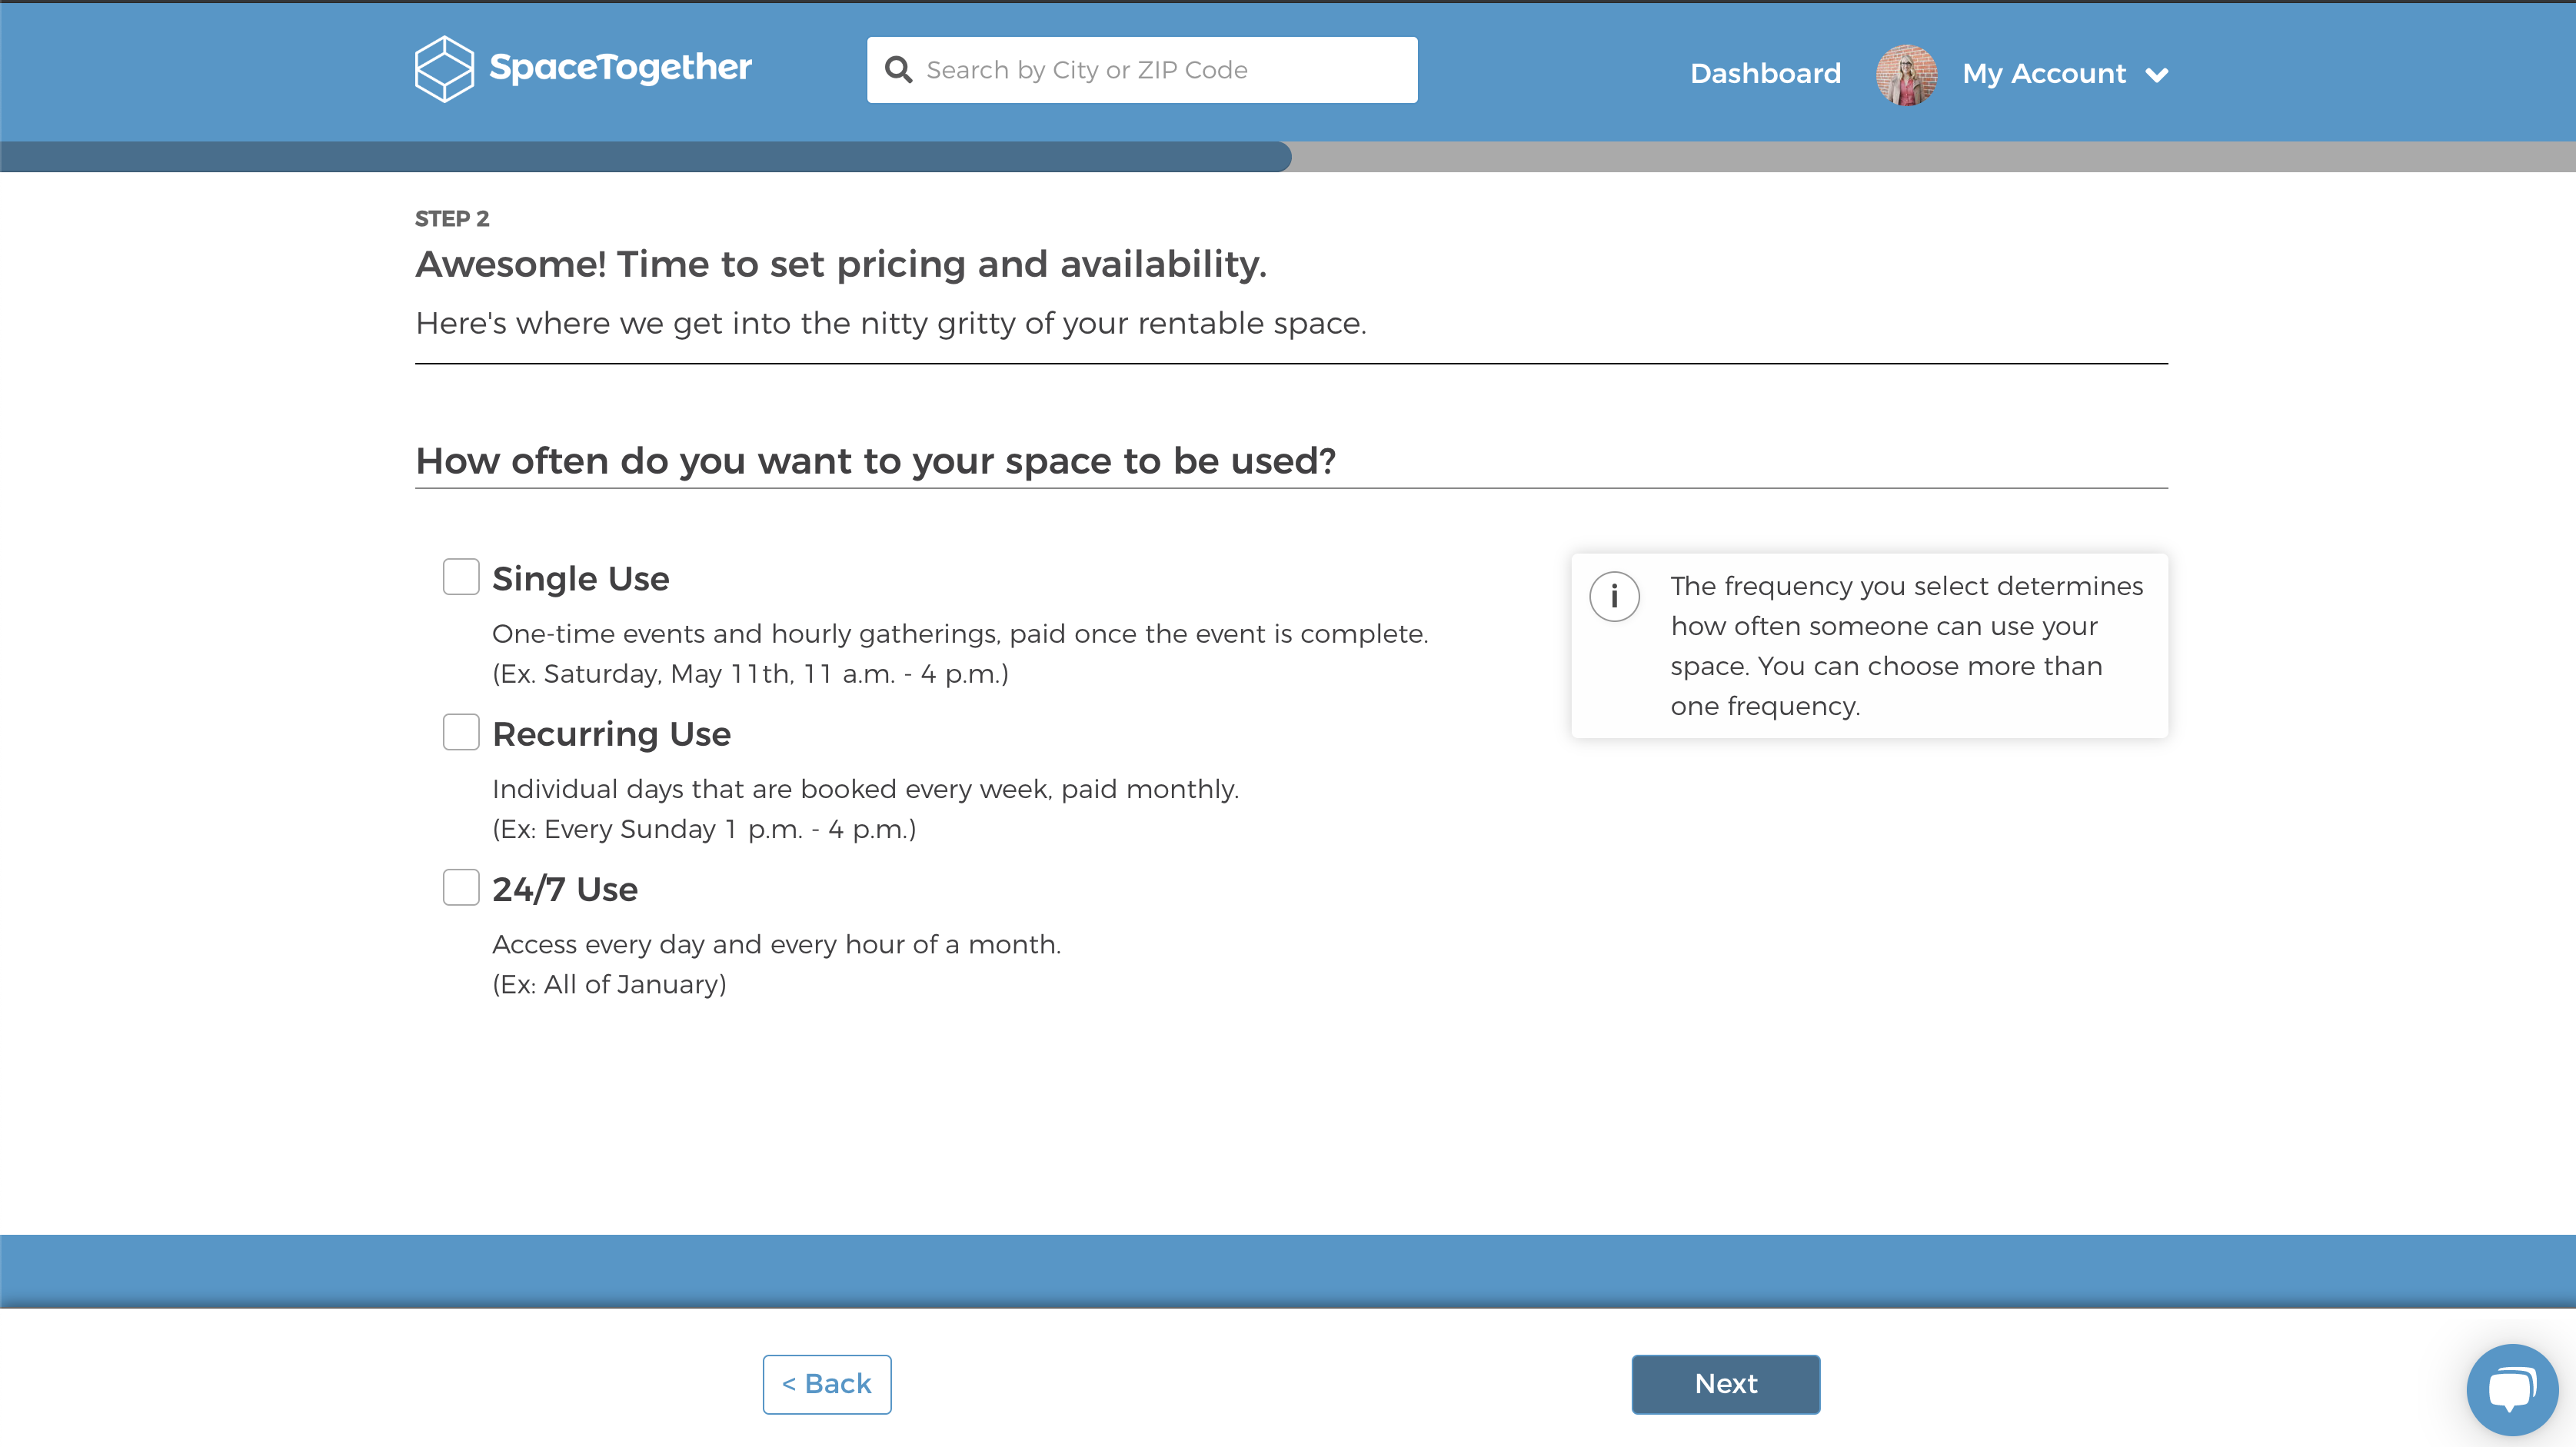The height and width of the screenshot is (1447, 2576).
Task: Click the SpaceTogether brand name text
Action: [x=620, y=68]
